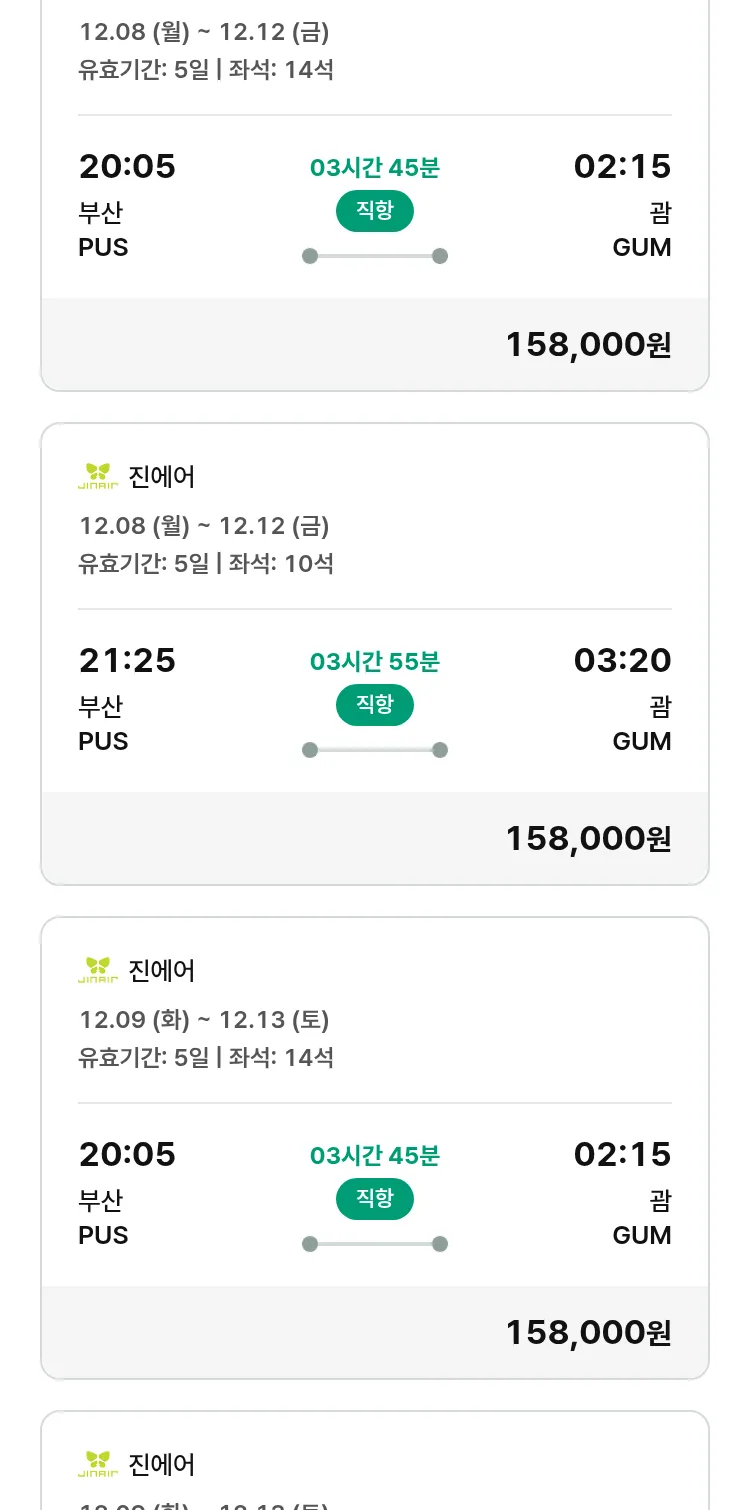
Task: Tap the 좌석: 10석 validity and seats line
Action: tap(206, 563)
